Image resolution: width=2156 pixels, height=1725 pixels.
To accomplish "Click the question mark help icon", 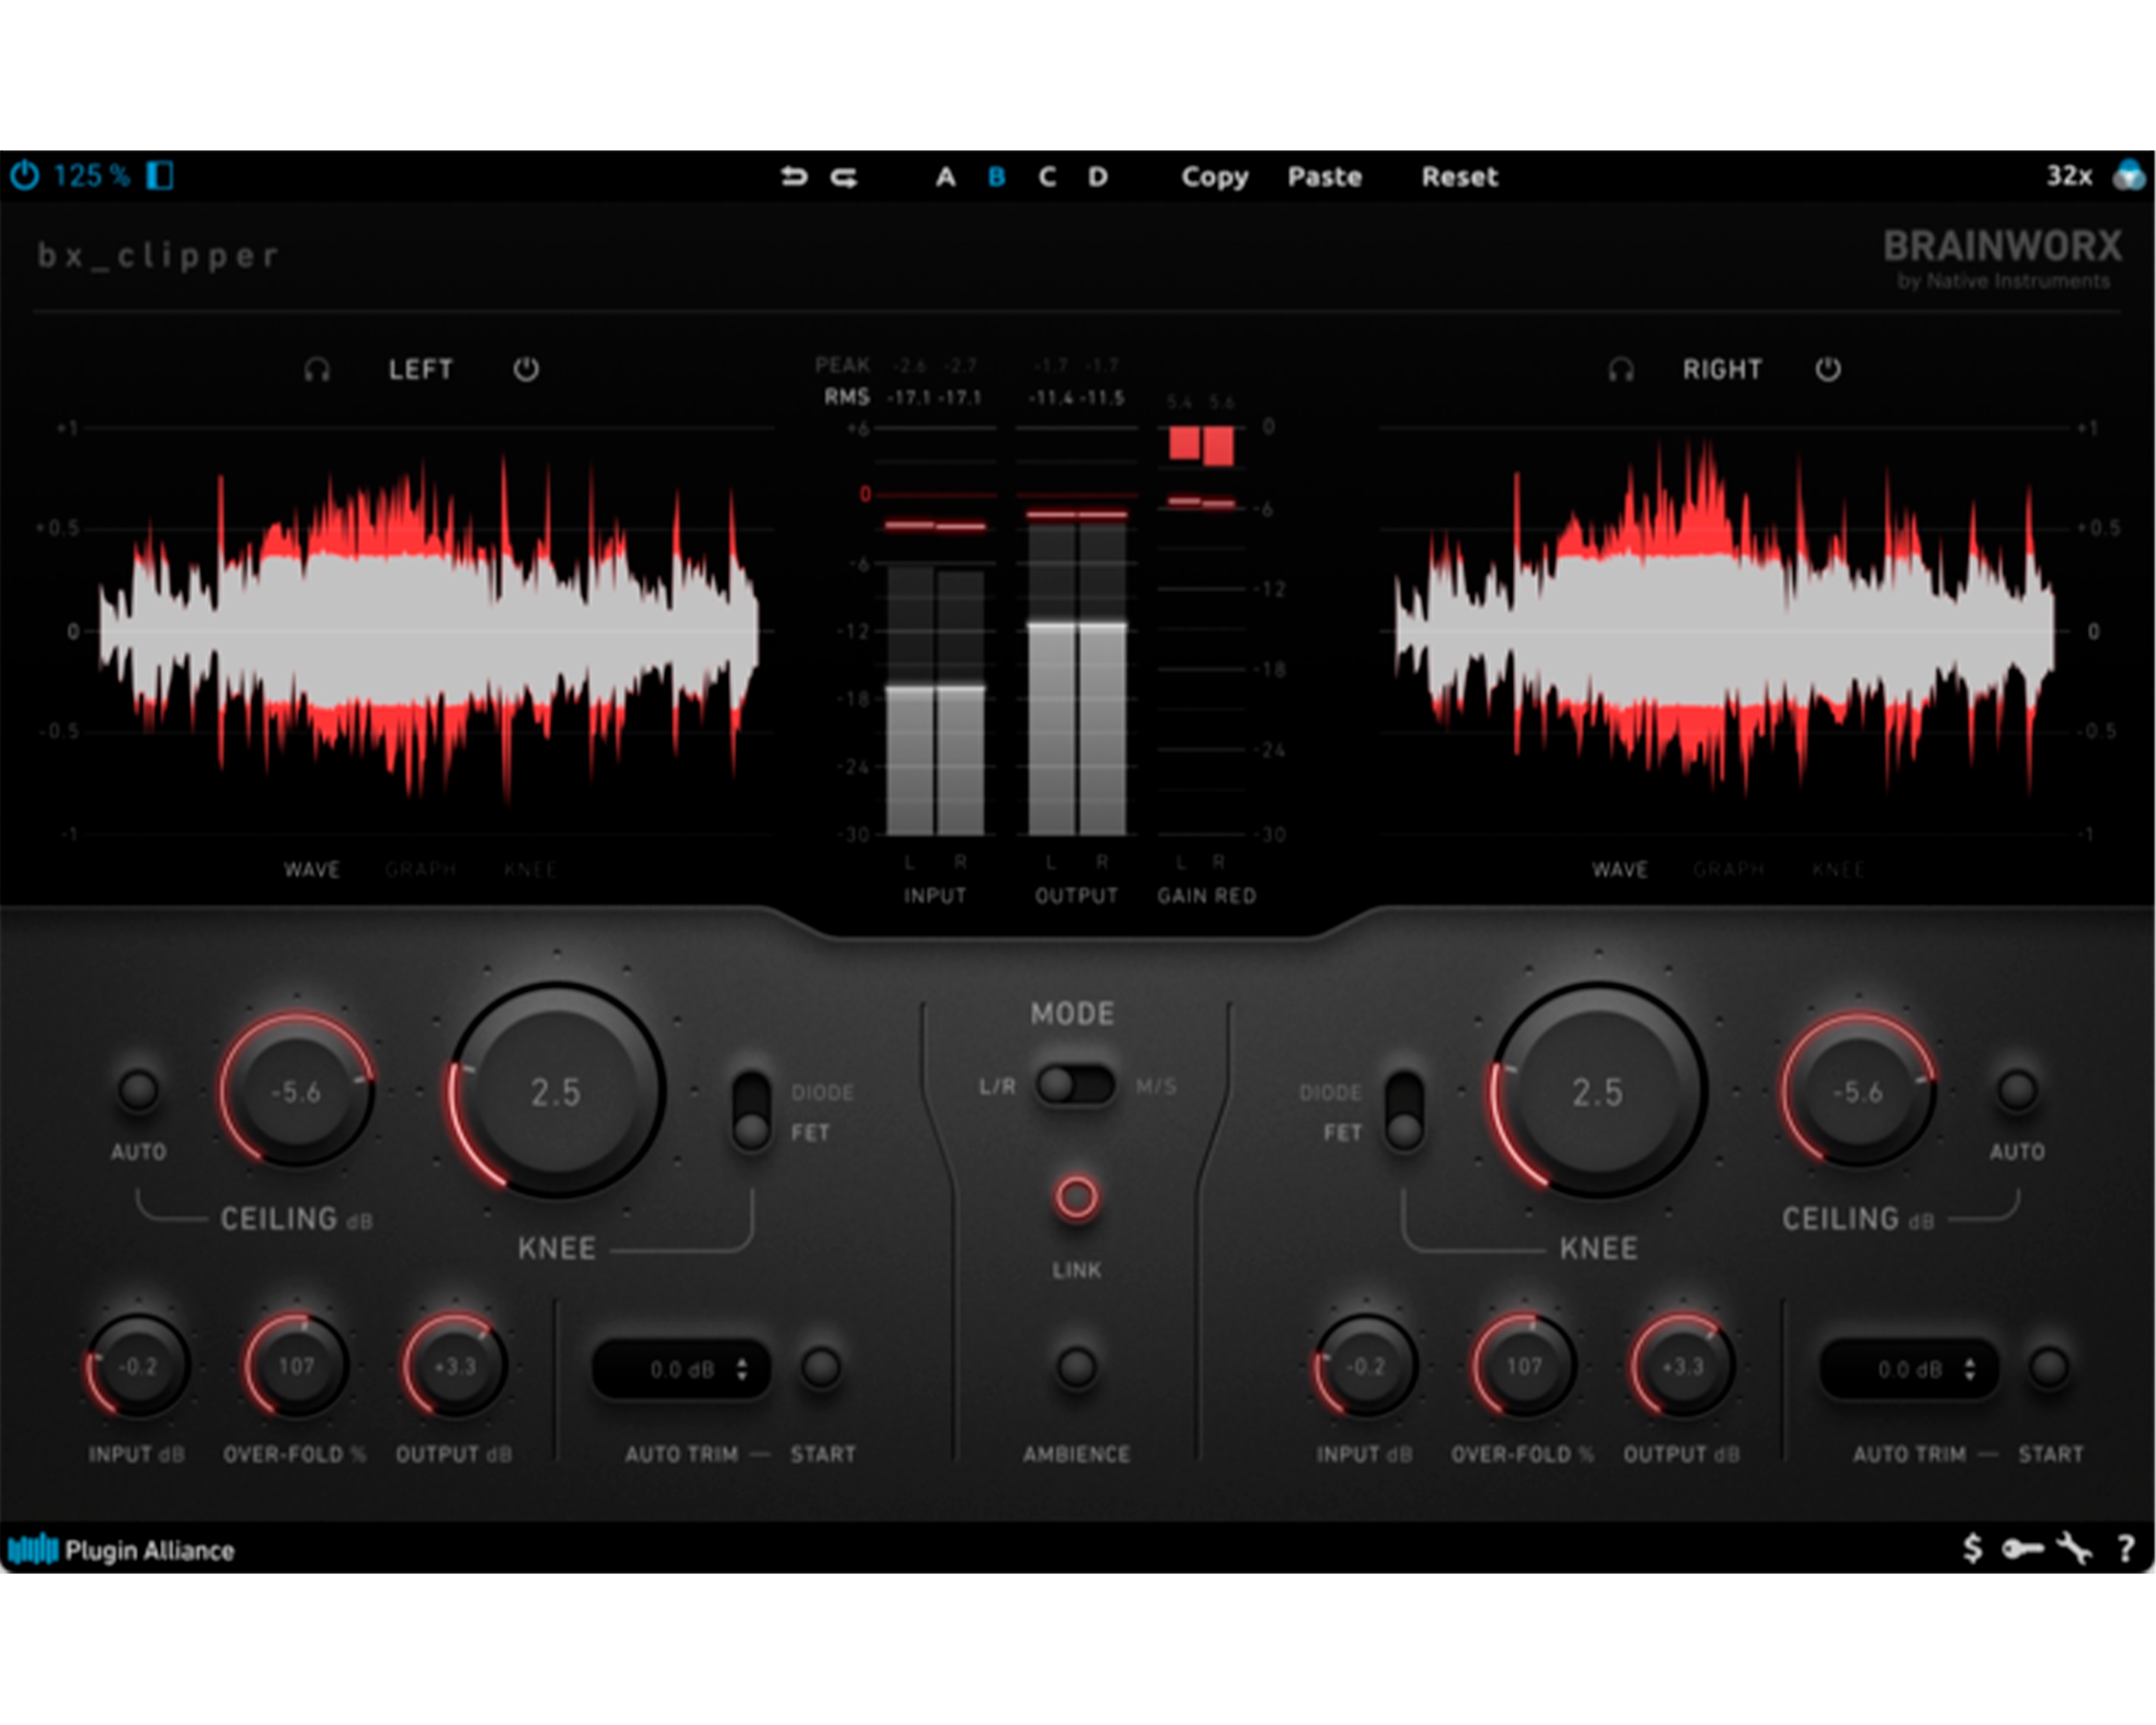I will [2126, 1550].
